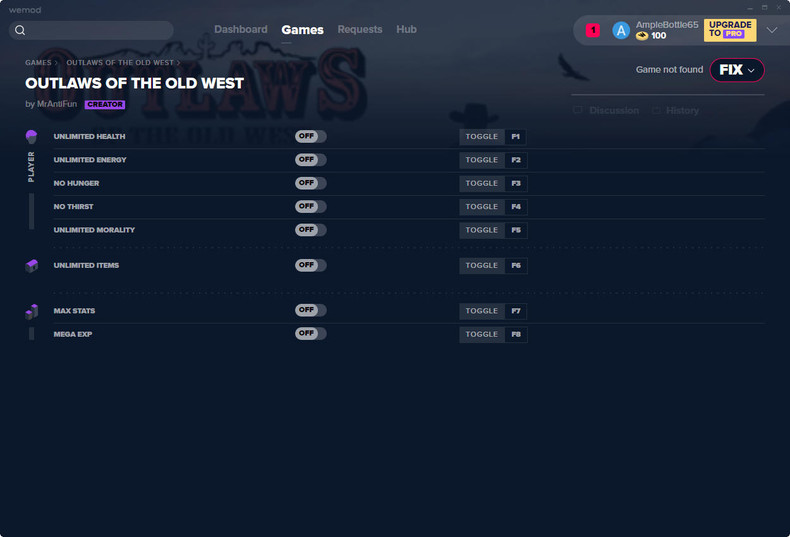The image size is (790, 537).
Task: Click Toggle button for No Thirst
Action: tap(482, 207)
